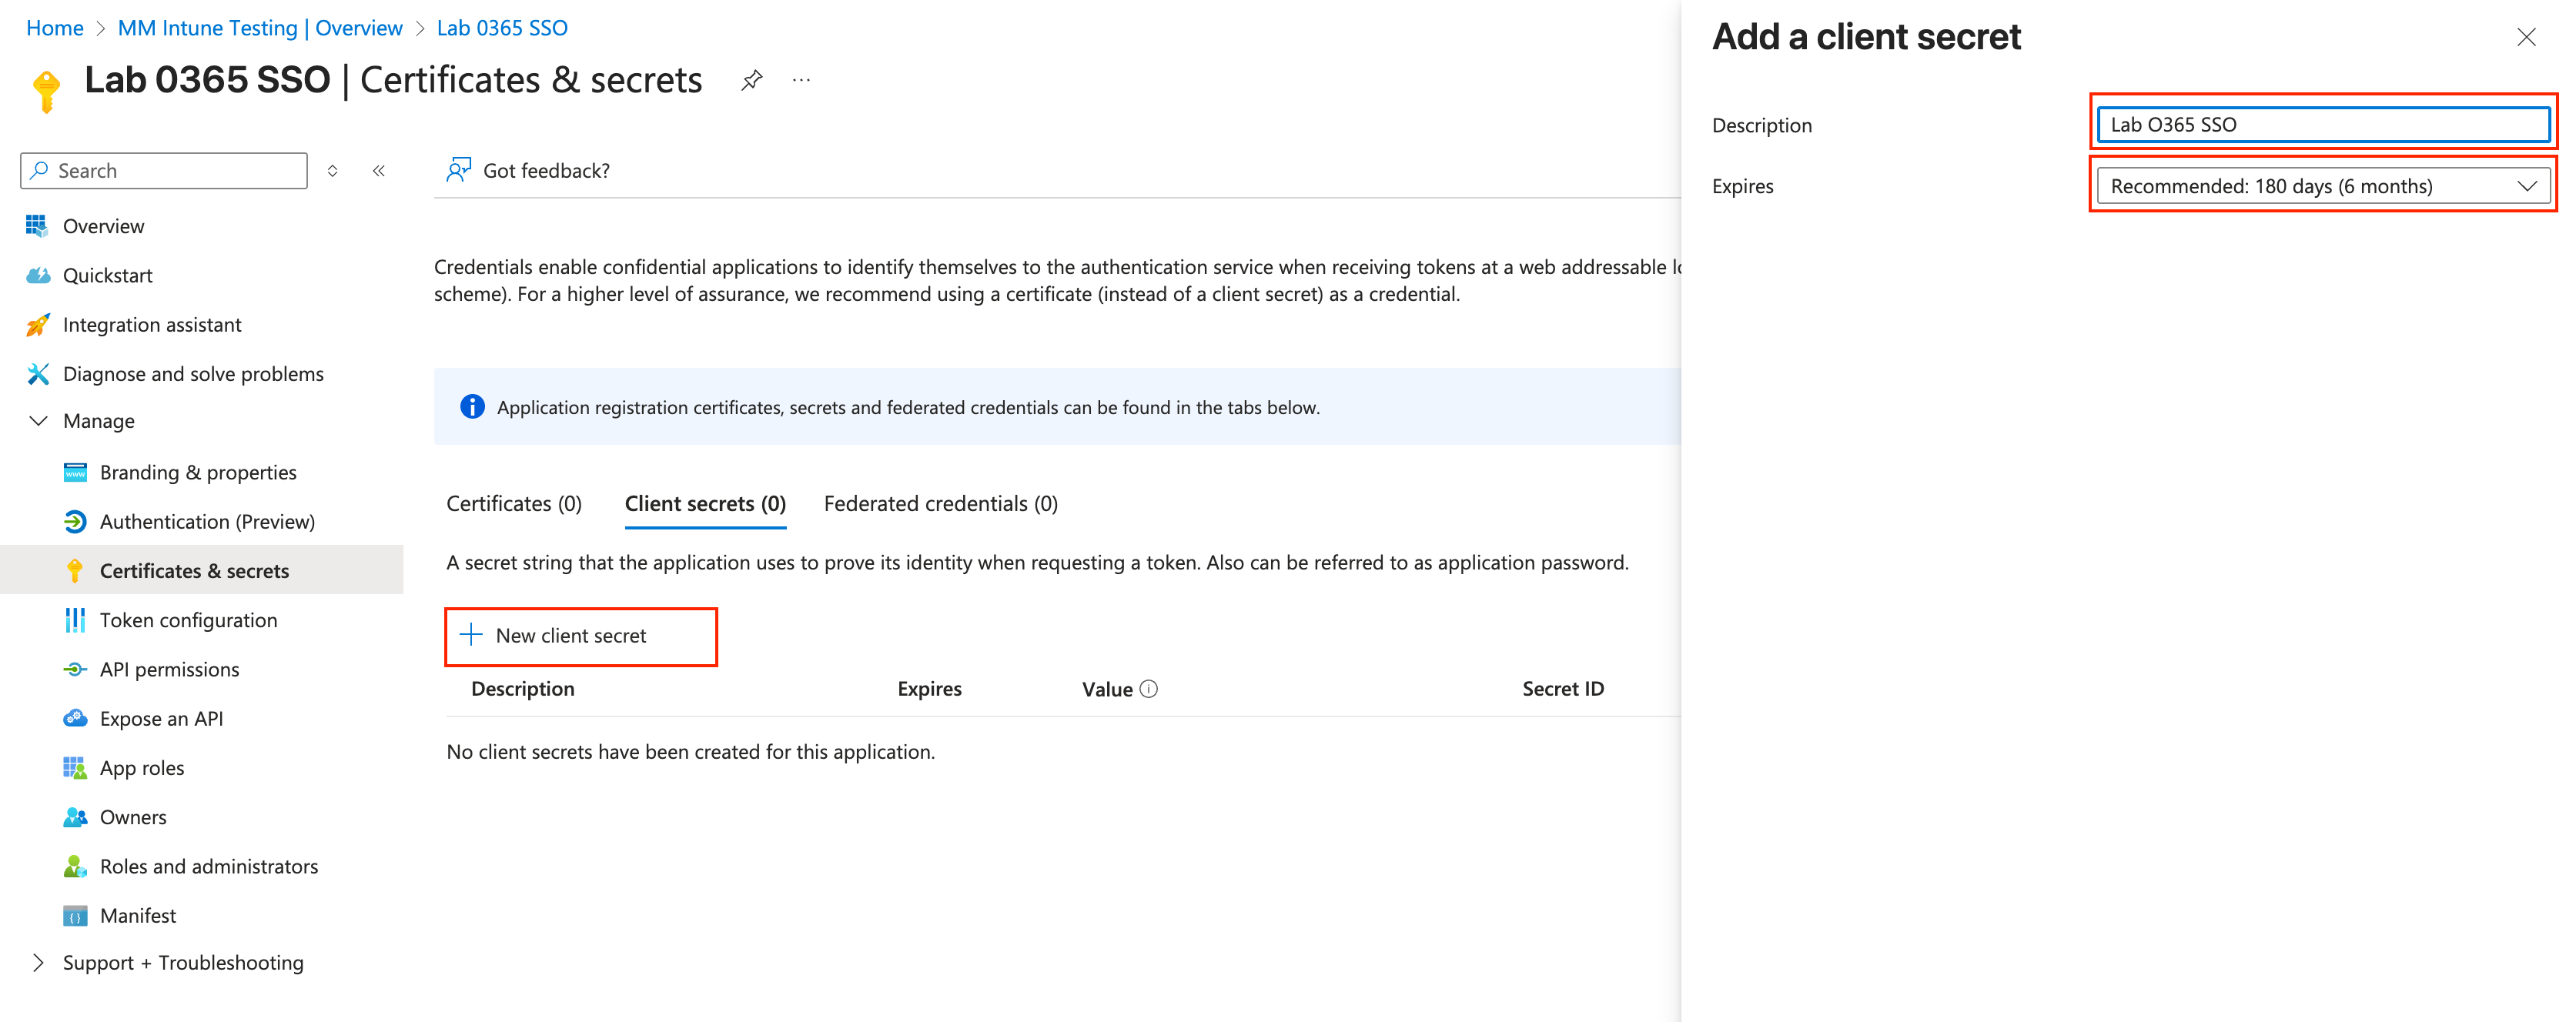Pin the Certificates & secrets page
This screenshot has height=1022, width=2576.
(751, 80)
